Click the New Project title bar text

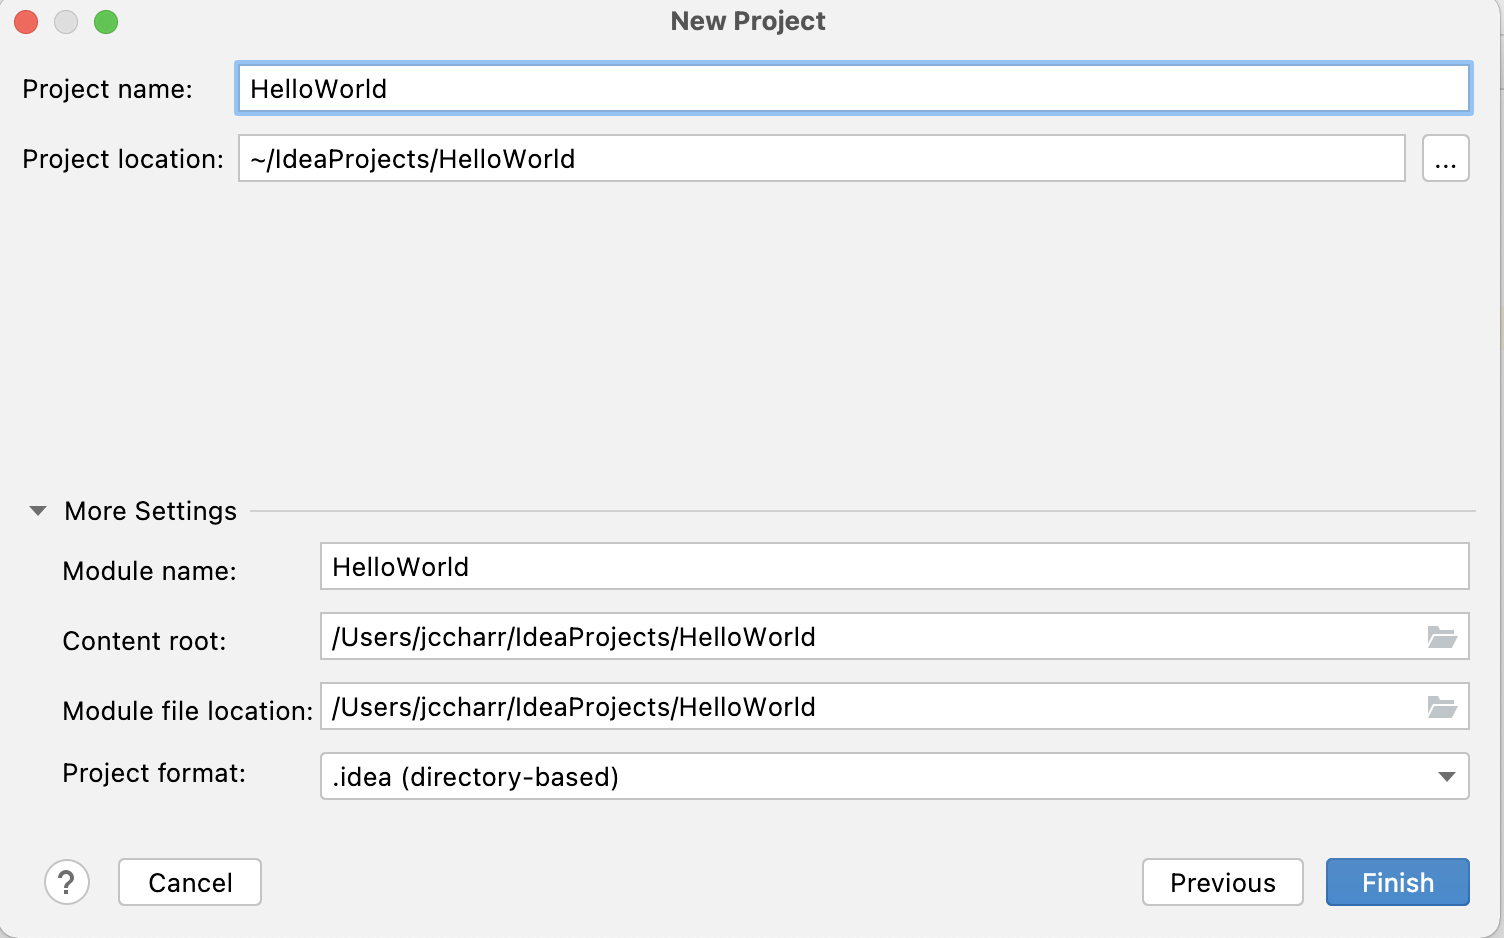(748, 21)
